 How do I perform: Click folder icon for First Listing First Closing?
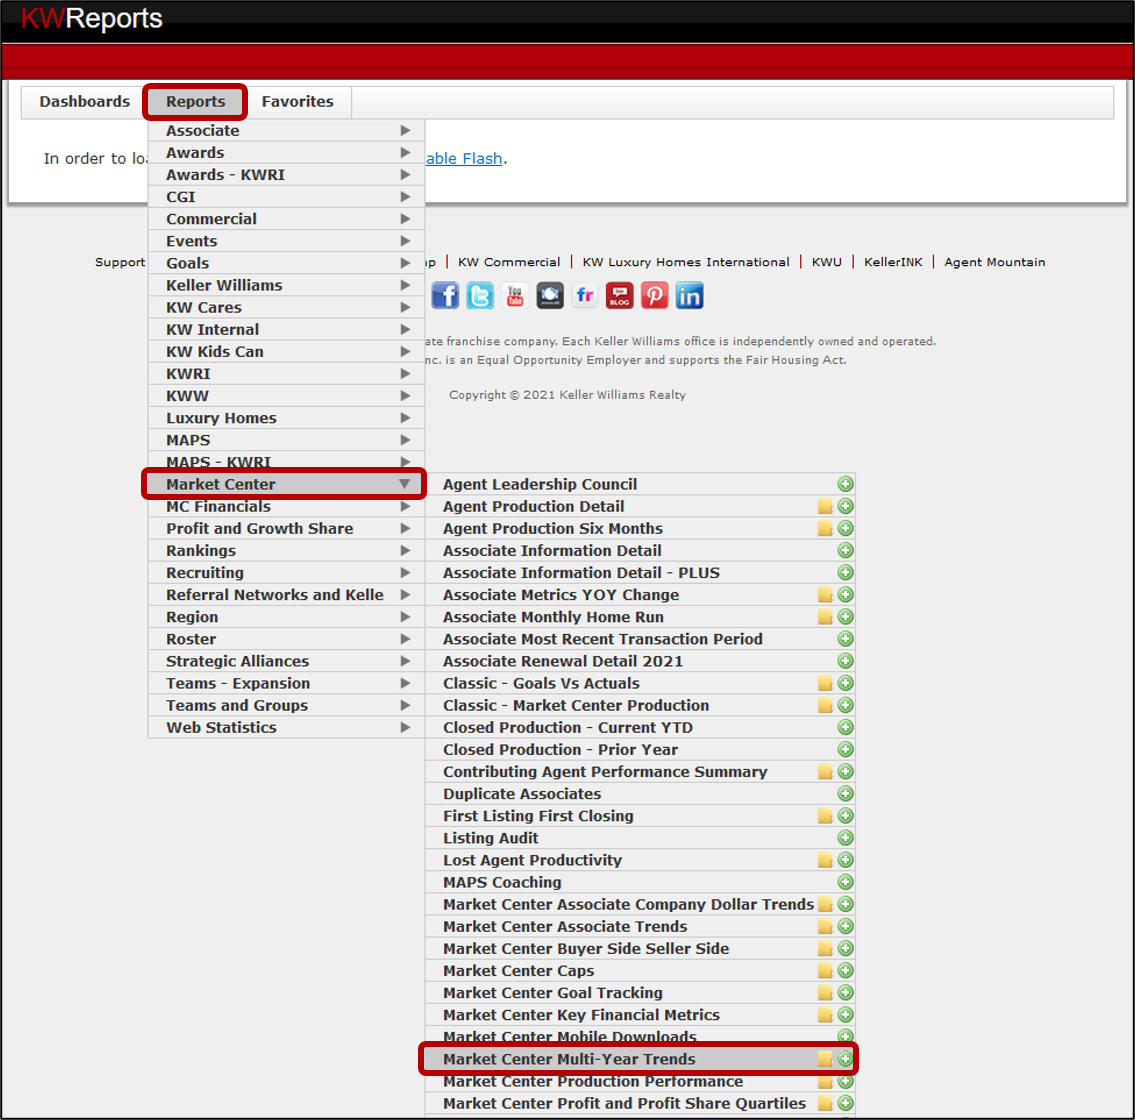click(824, 816)
